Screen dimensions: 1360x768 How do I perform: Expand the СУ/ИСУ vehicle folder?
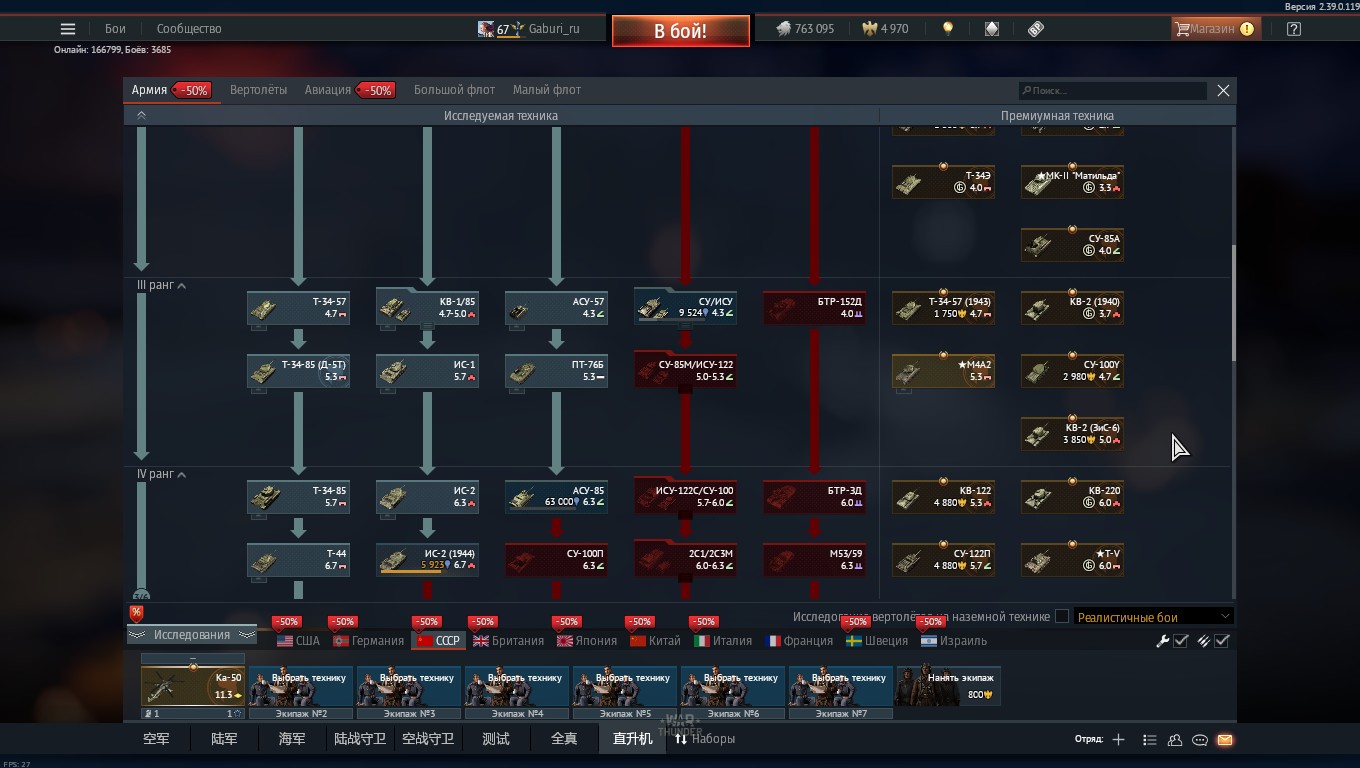[685, 307]
